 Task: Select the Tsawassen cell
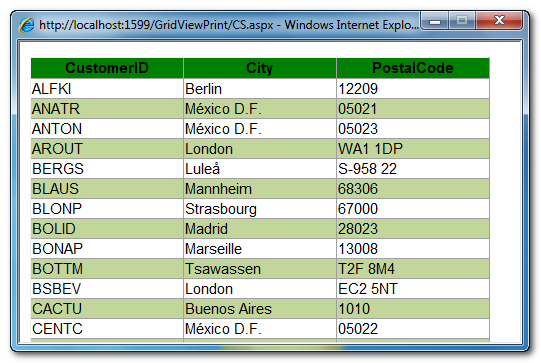click(260, 269)
